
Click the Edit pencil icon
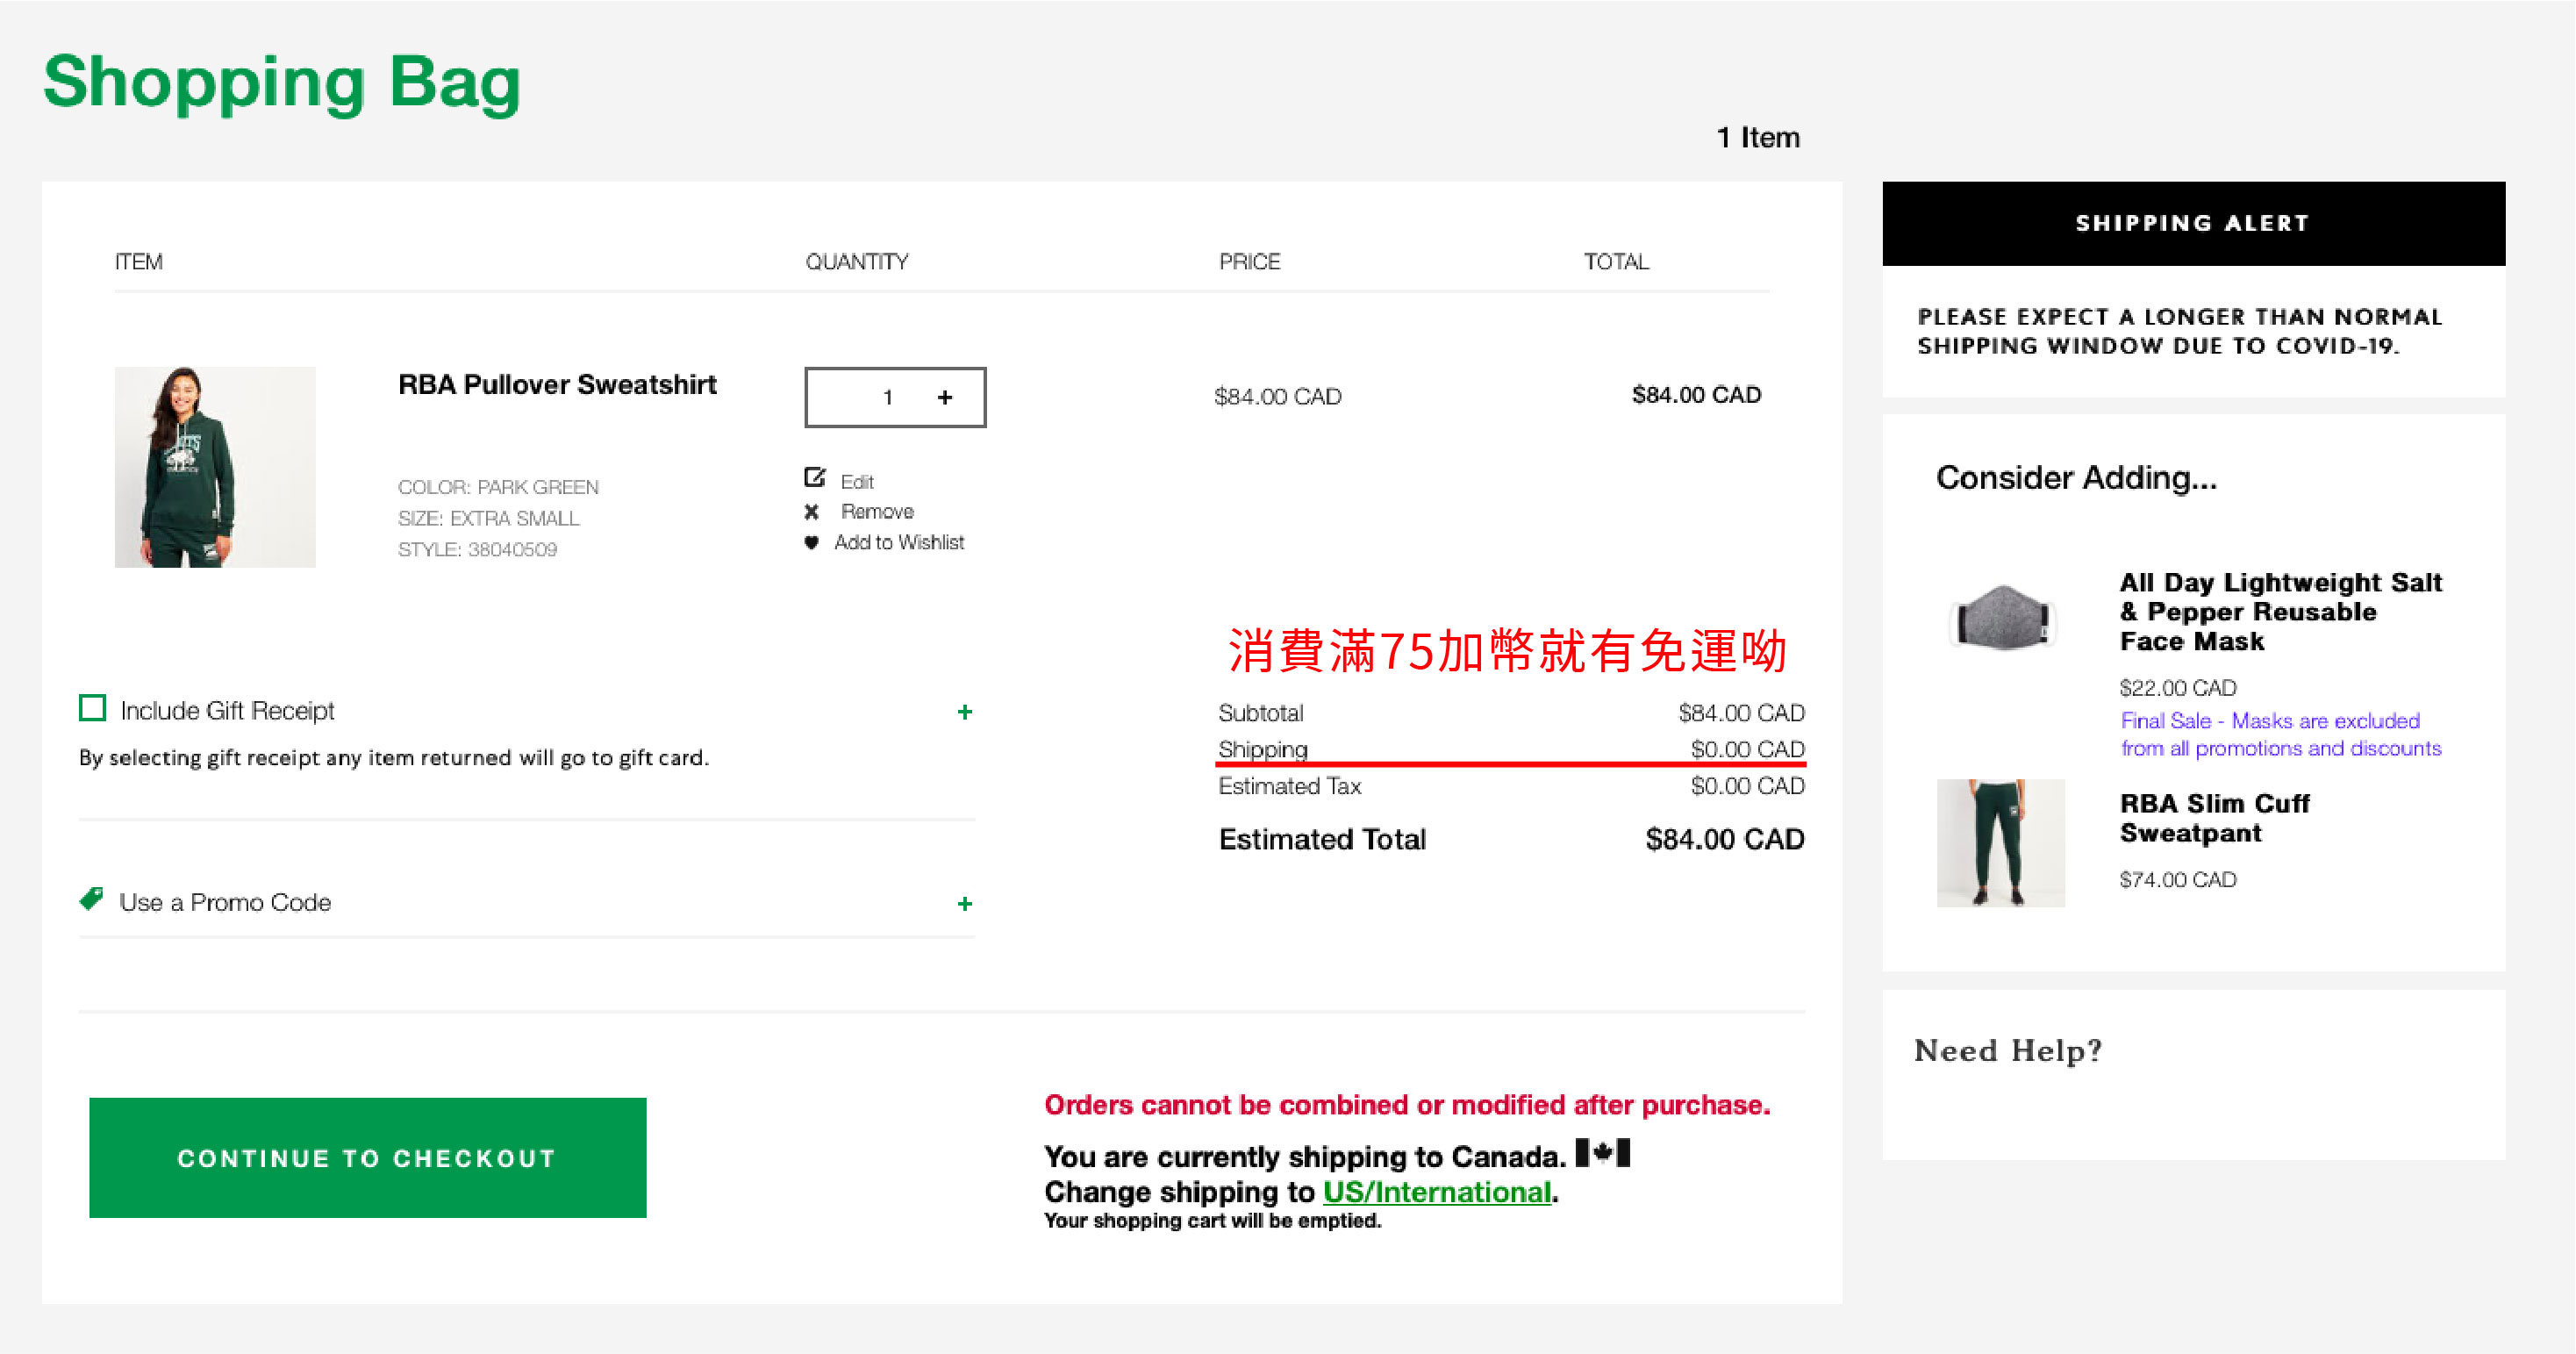click(815, 478)
